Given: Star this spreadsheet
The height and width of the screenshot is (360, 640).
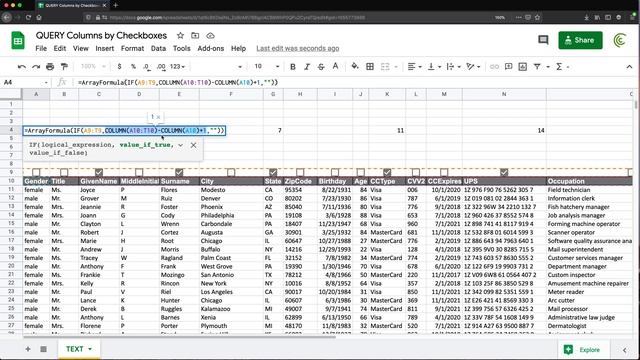Looking at the screenshot, I should pyautogui.click(x=180, y=36).
